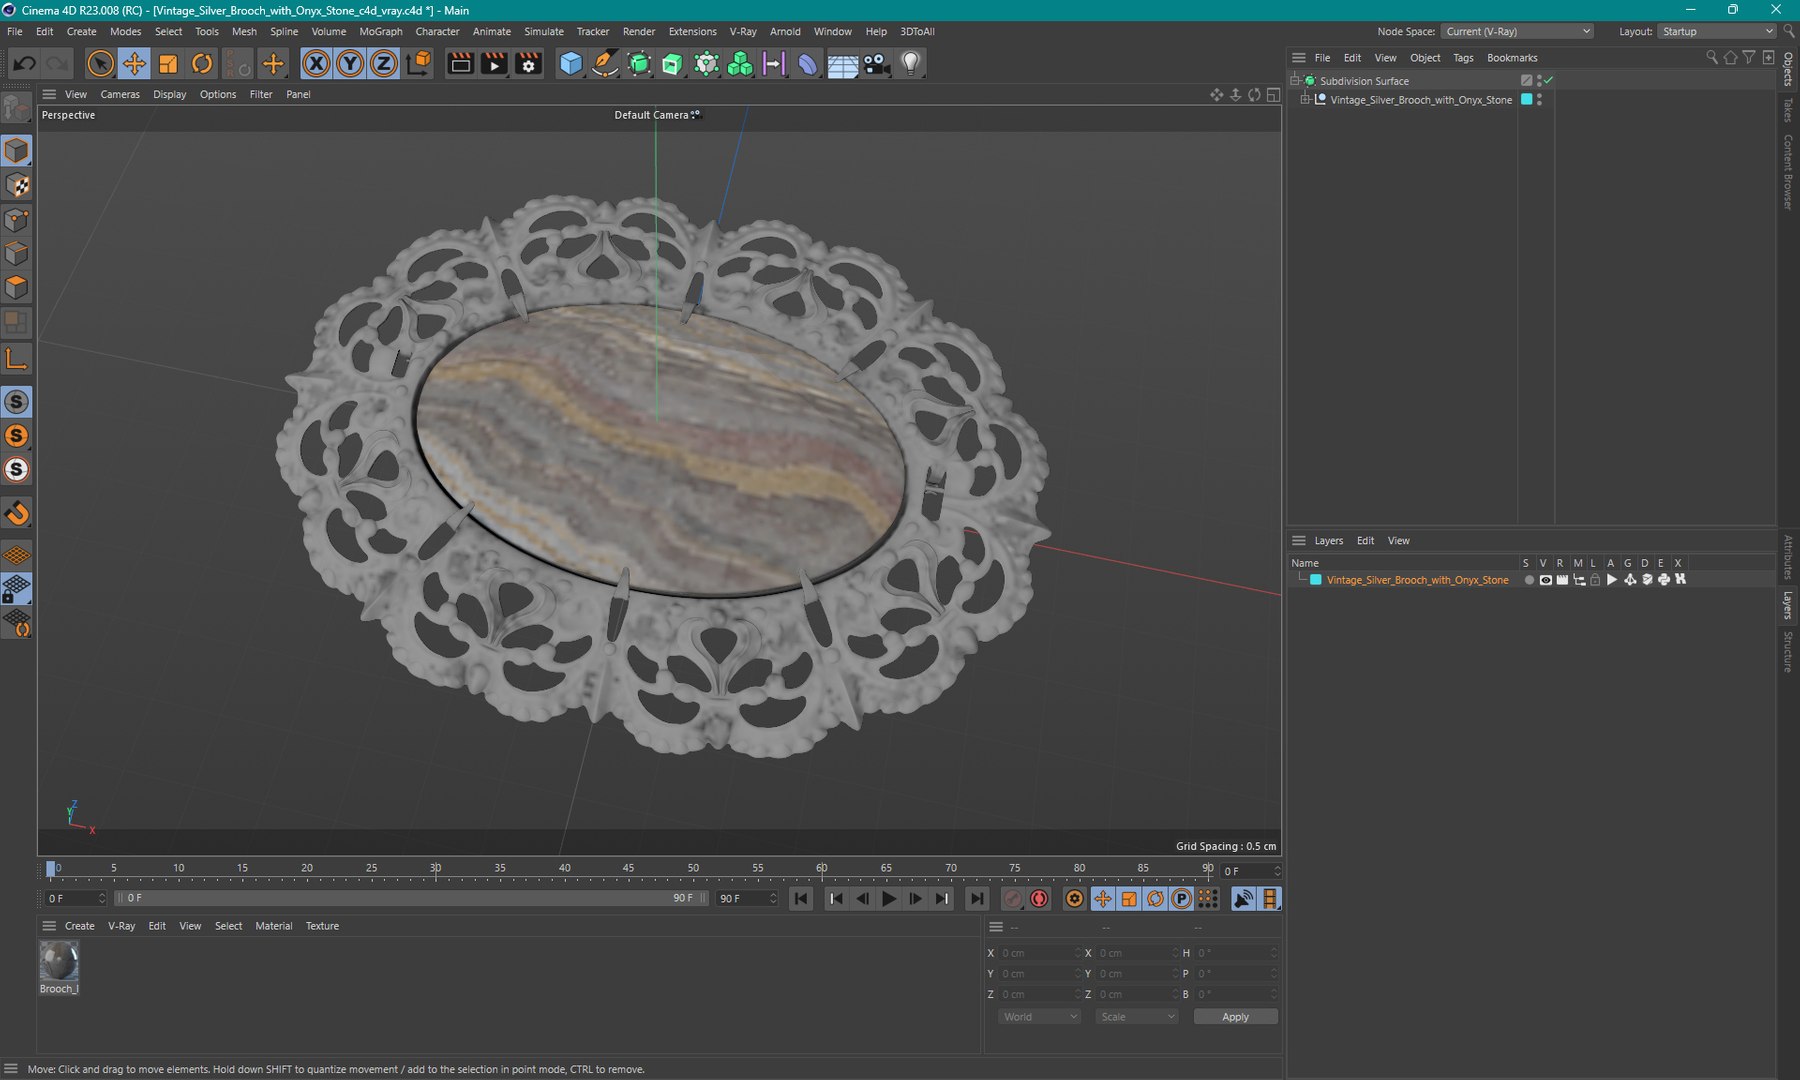Open material manager Texture menu
Viewport: 1800px width, 1080px height.
pyautogui.click(x=322, y=926)
